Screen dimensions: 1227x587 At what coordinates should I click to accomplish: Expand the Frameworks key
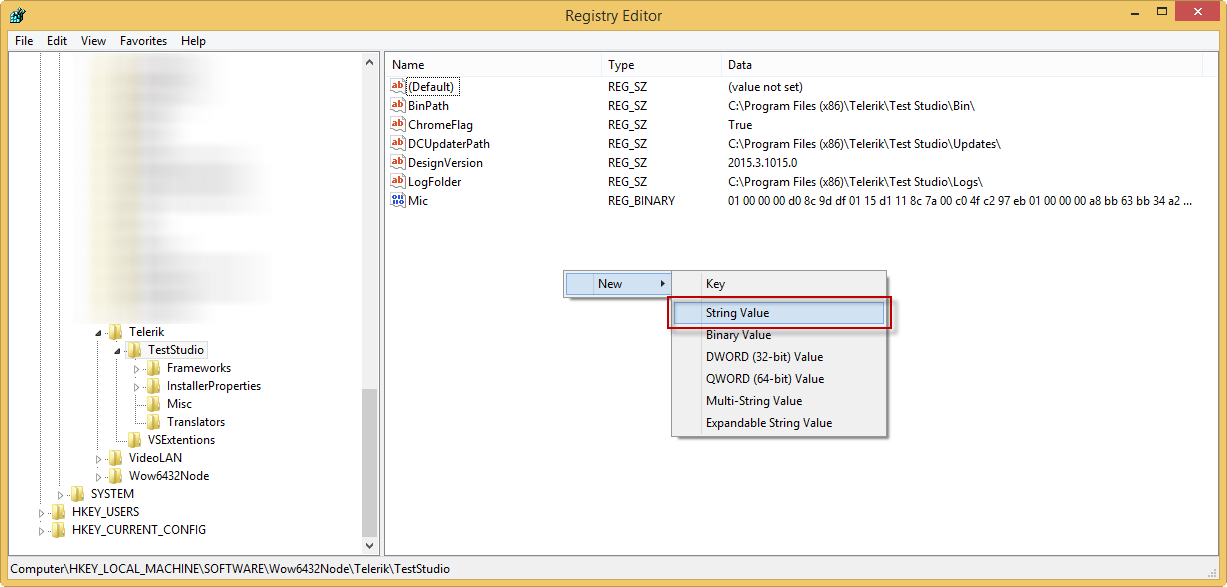click(137, 368)
